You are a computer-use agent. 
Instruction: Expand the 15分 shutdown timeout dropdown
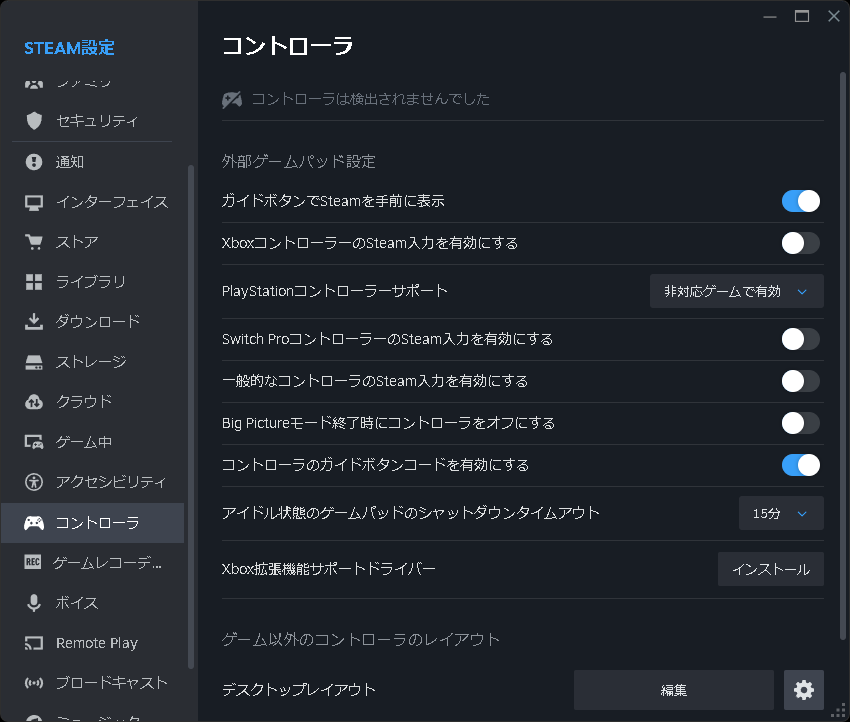click(781, 513)
